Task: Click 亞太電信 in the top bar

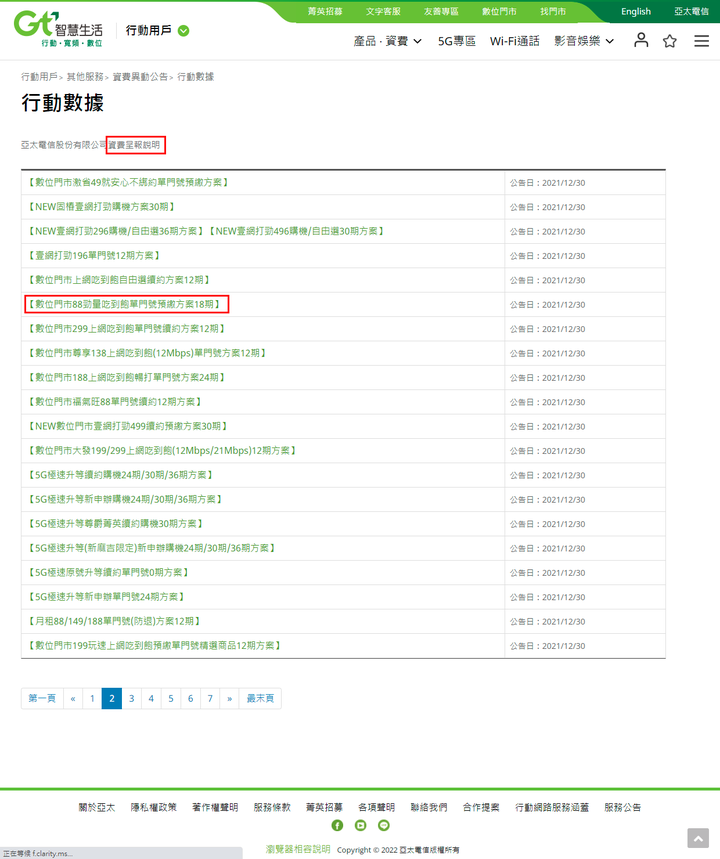Action: pyautogui.click(x=692, y=12)
